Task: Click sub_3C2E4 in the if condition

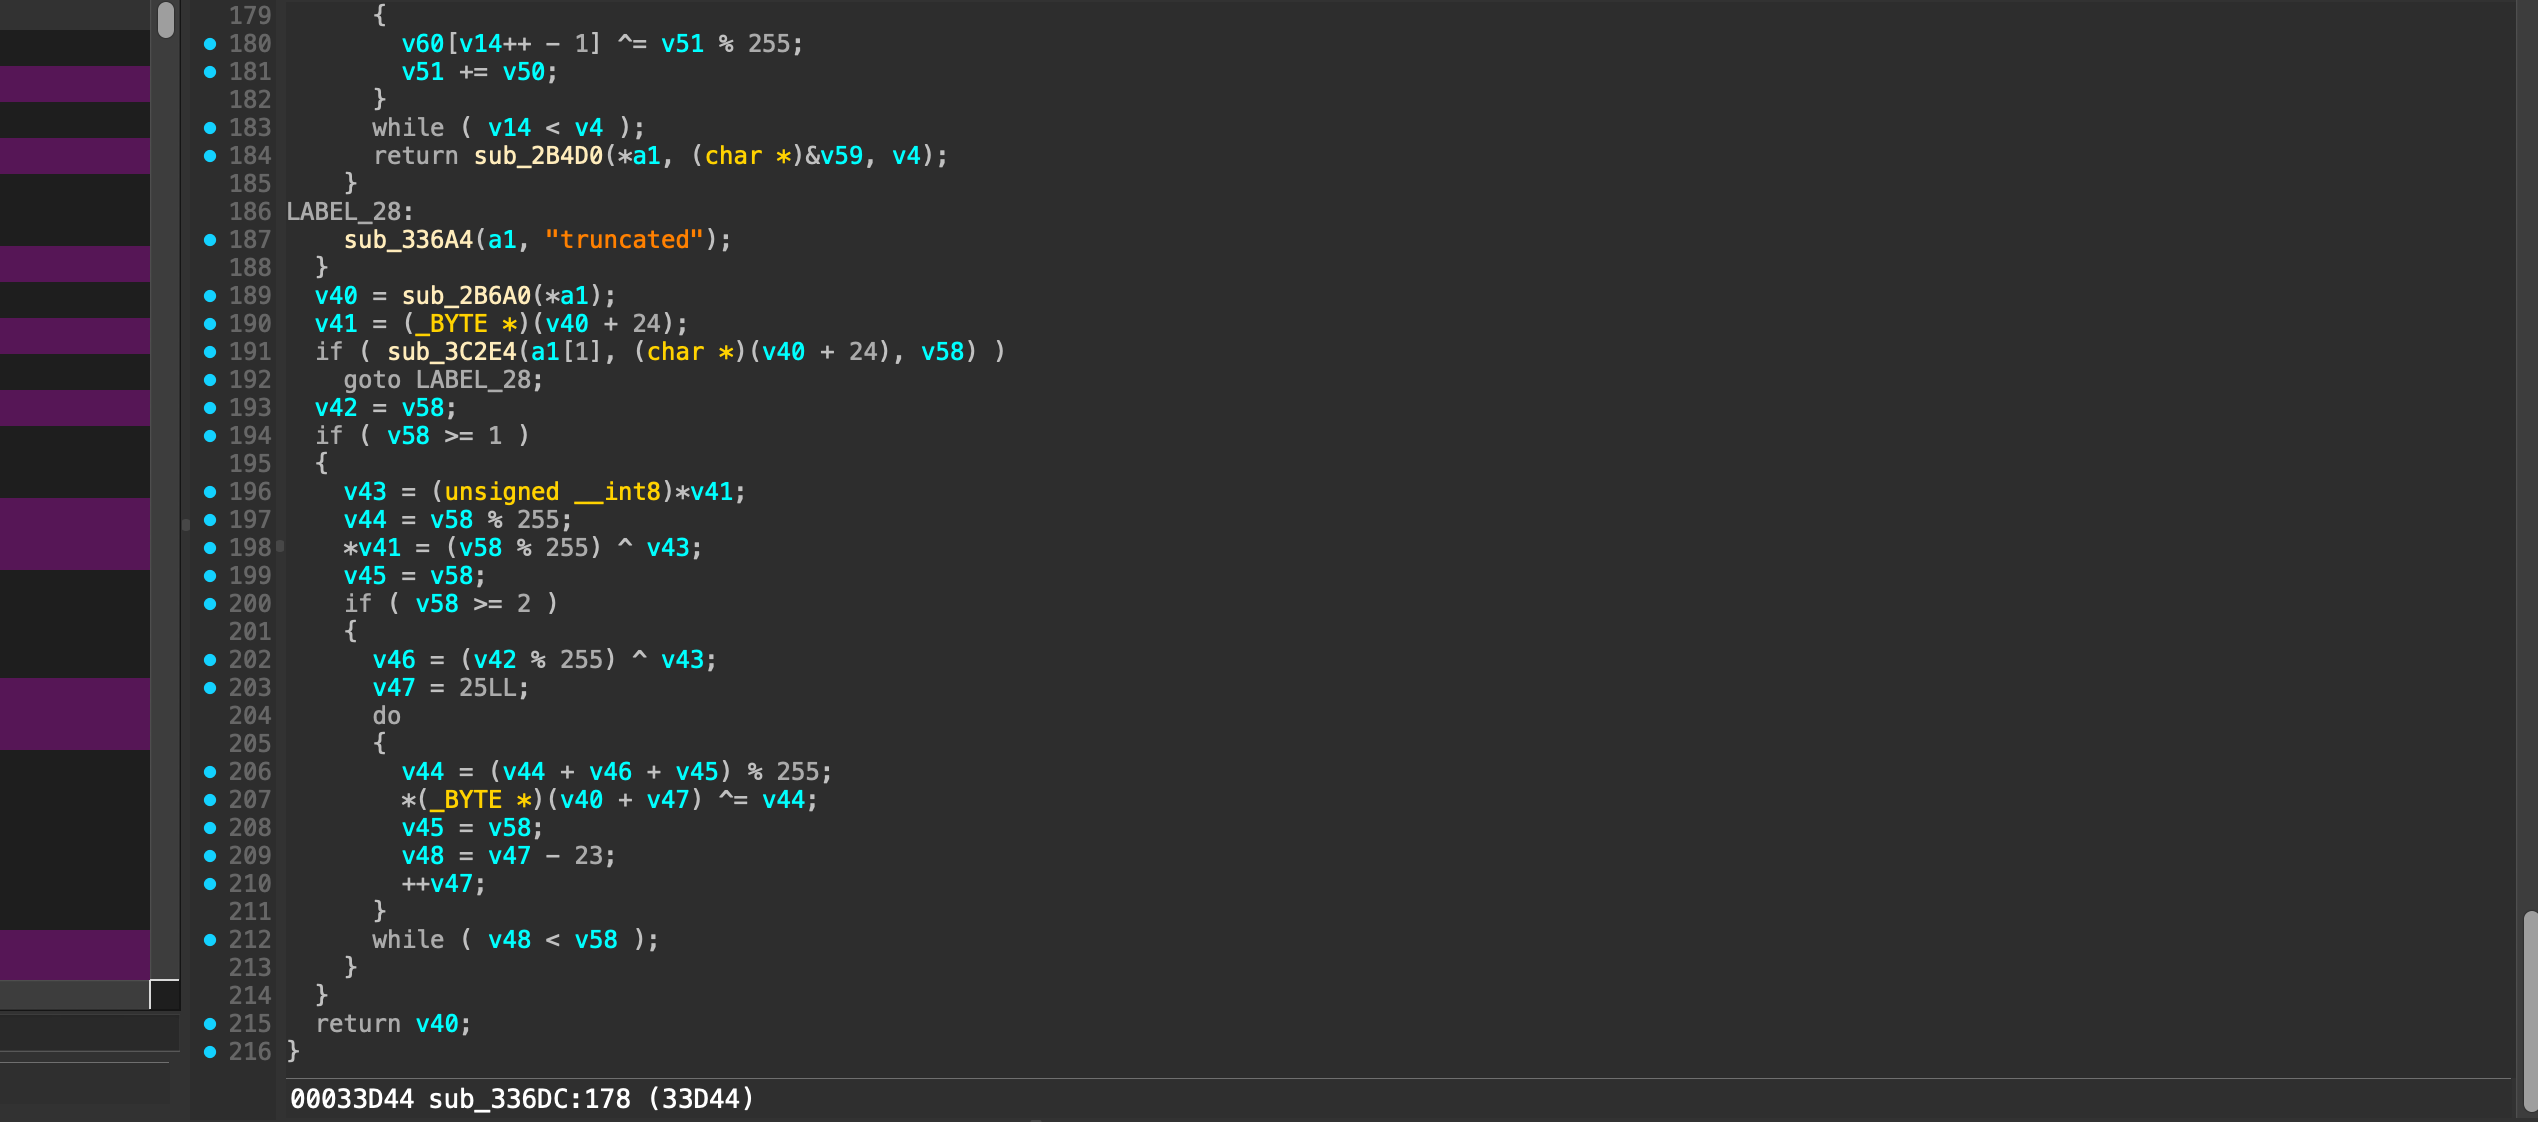Action: [x=452, y=352]
